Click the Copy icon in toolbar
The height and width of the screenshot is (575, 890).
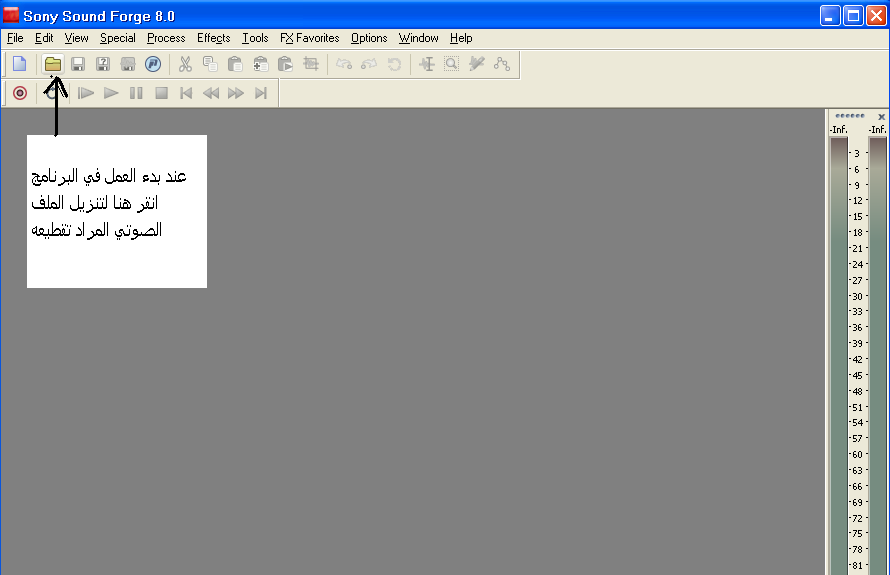(x=210, y=64)
